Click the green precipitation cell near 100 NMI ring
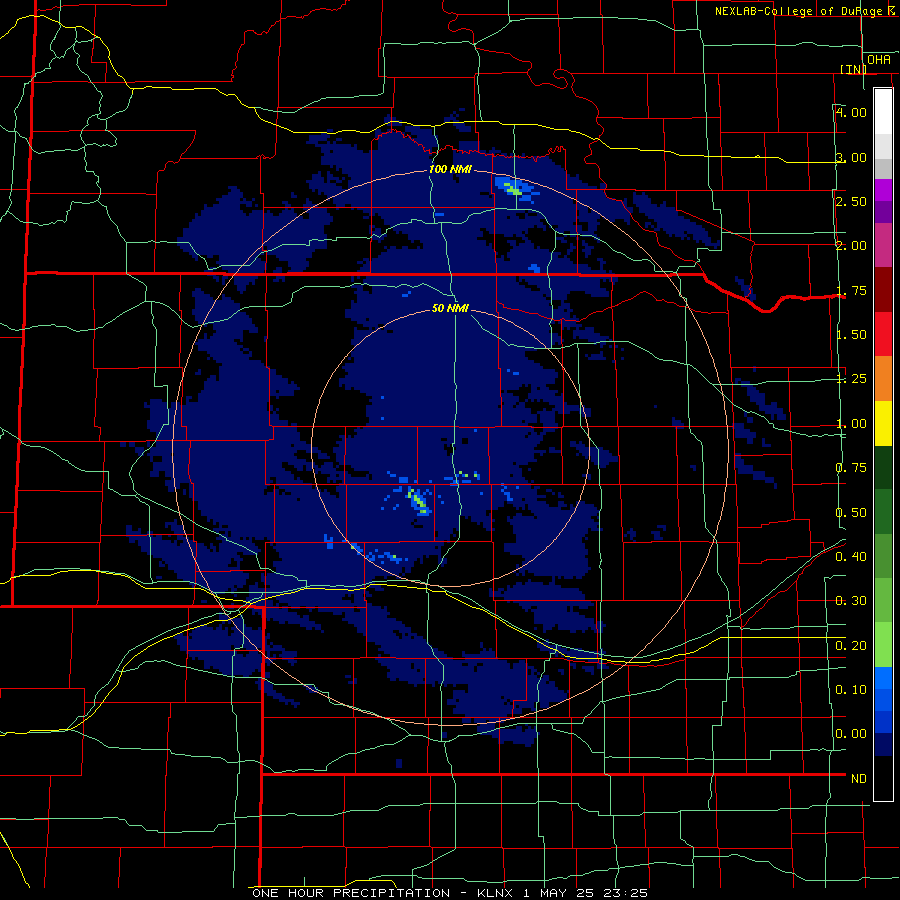The image size is (900, 900). pos(513,188)
